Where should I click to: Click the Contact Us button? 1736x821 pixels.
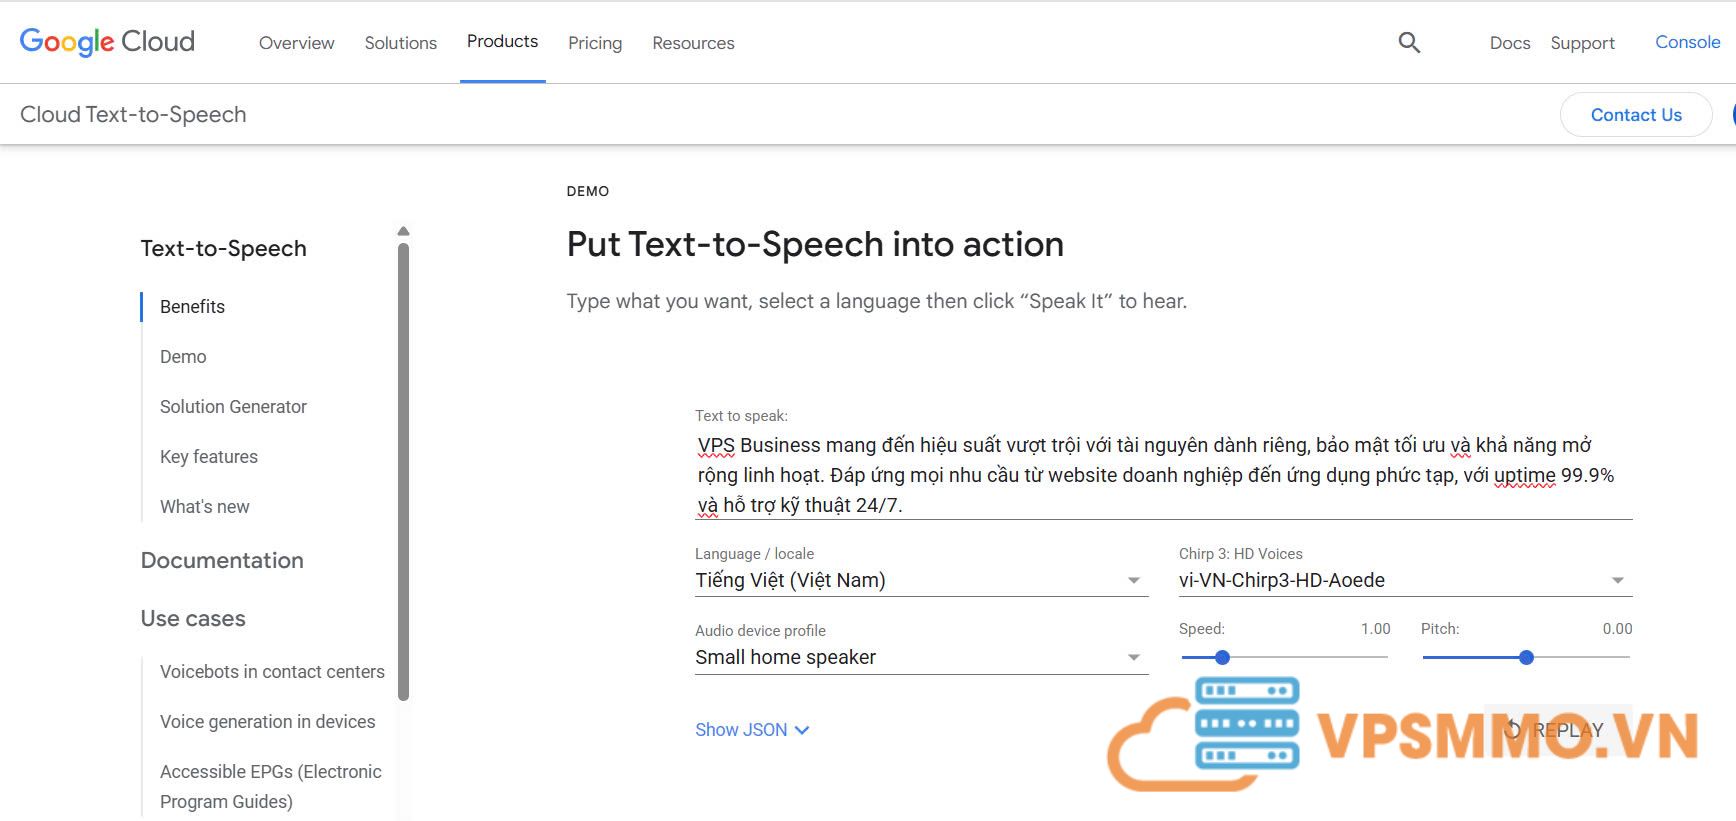pos(1636,115)
